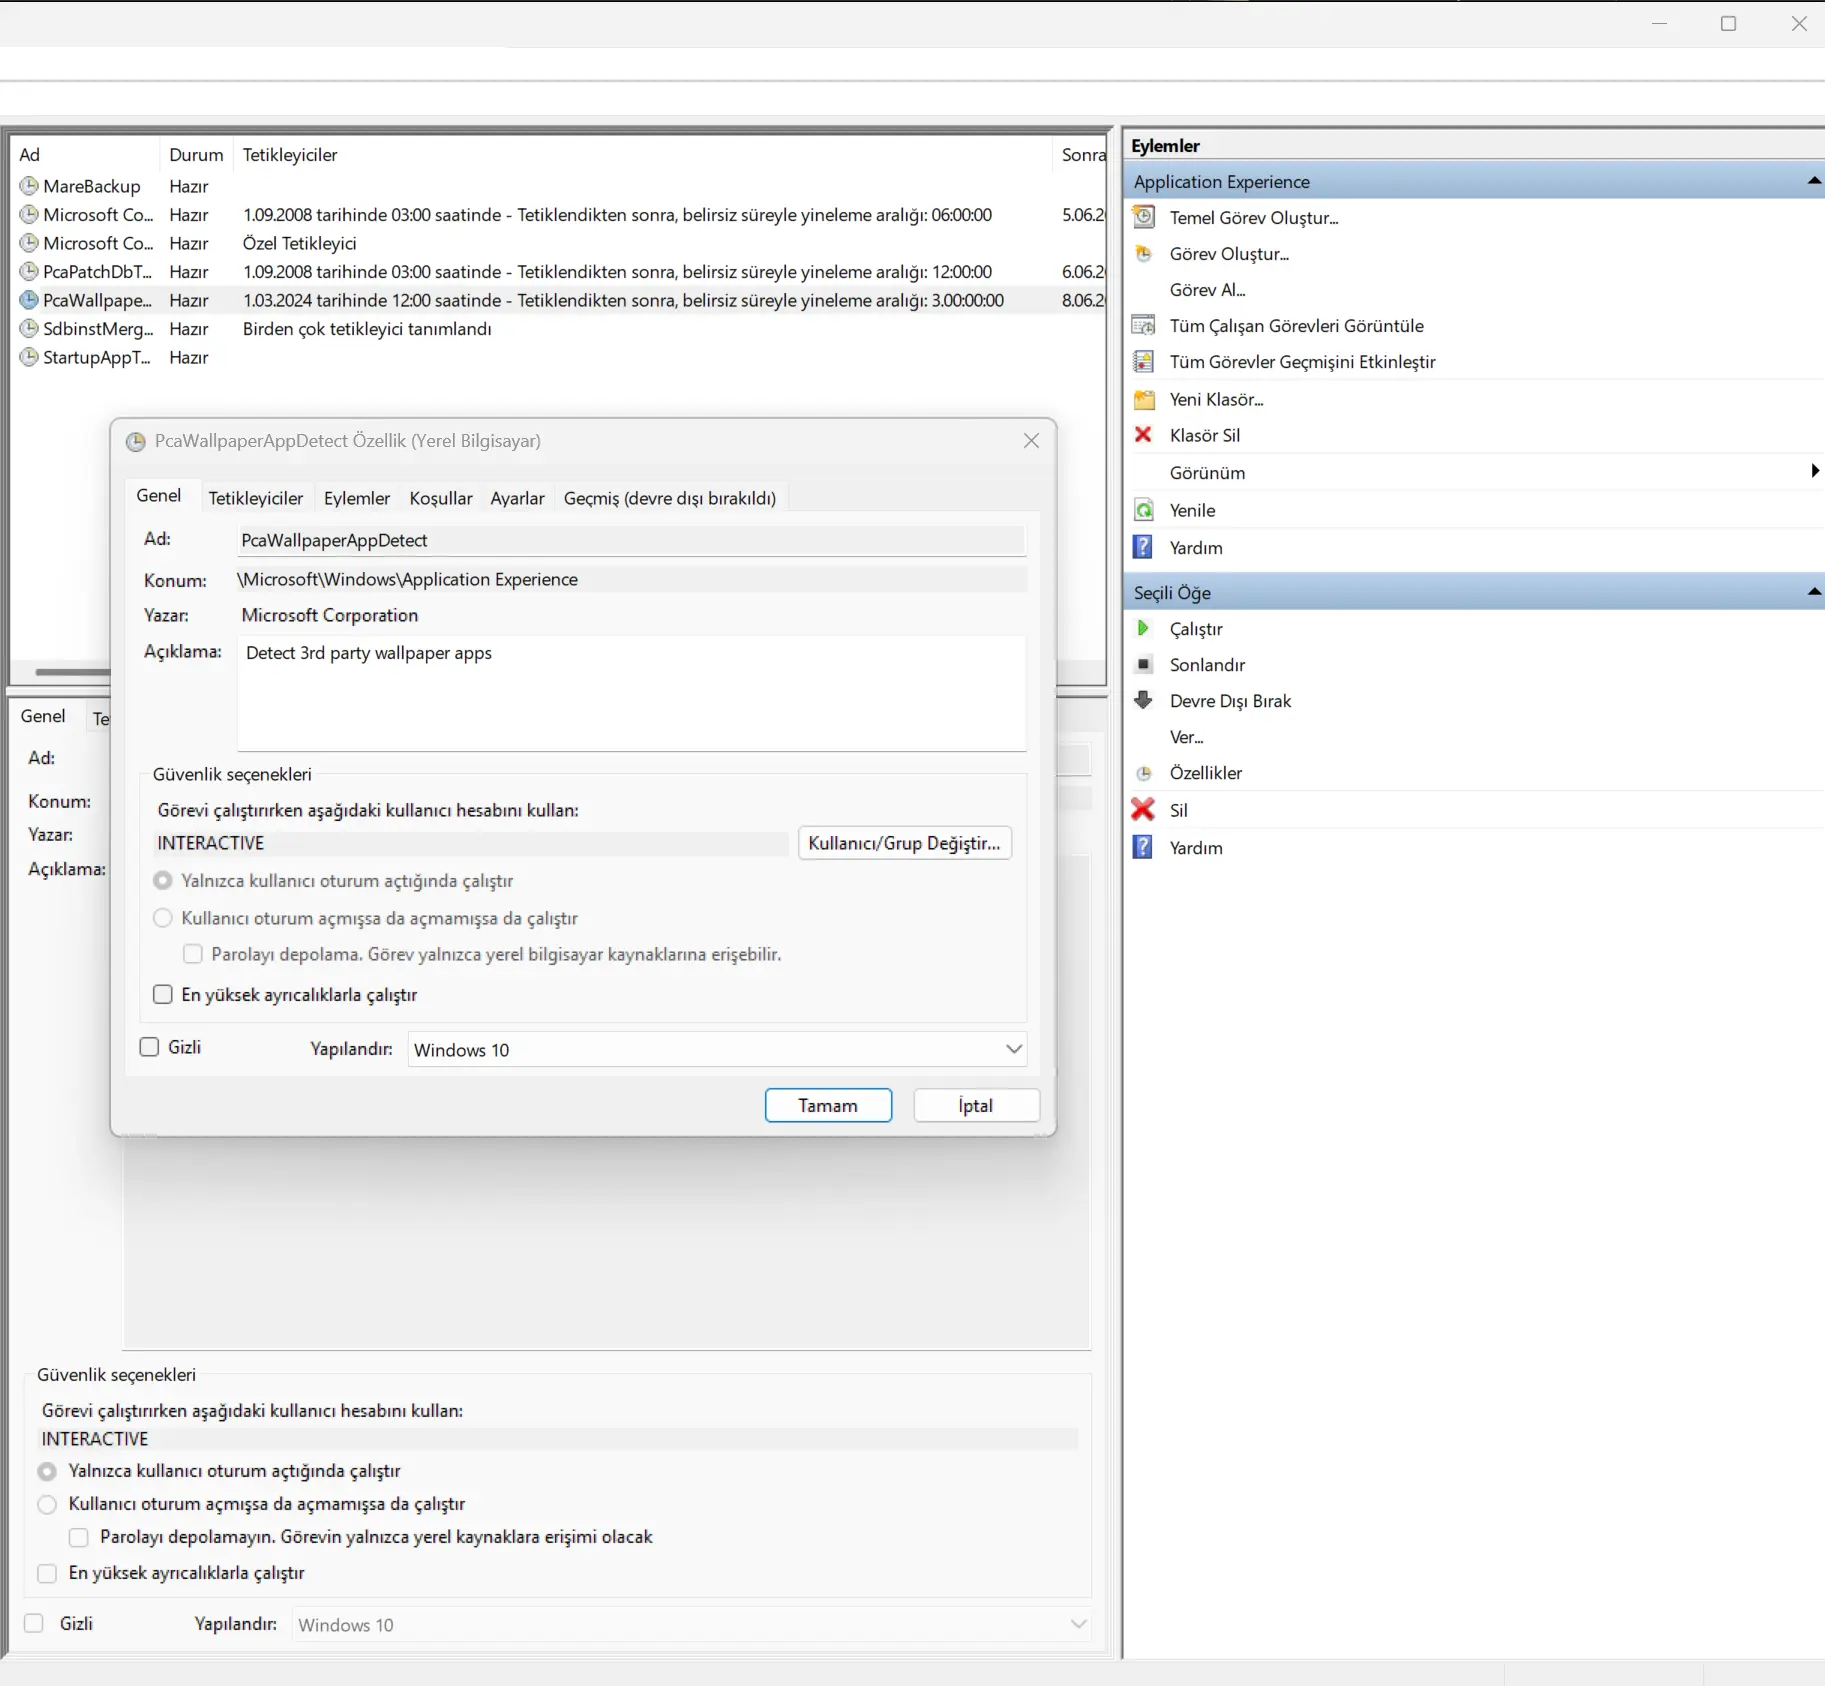Screen dimensions: 1825x1686
Task: Click the Sonlandır stop icon
Action: [1144, 664]
